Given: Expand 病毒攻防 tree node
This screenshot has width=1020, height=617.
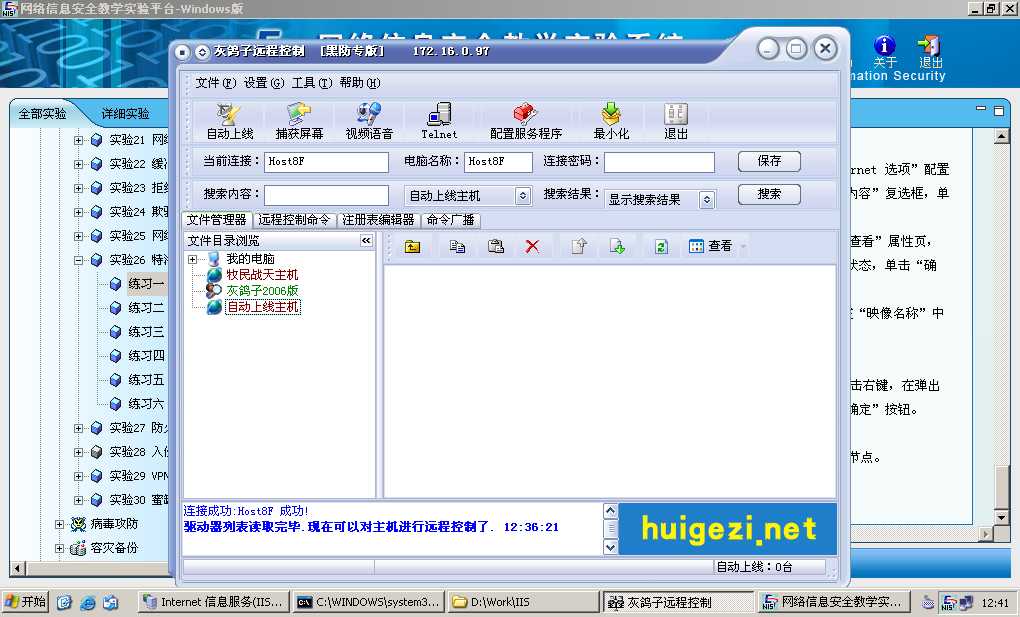Looking at the screenshot, I should coord(59,524).
